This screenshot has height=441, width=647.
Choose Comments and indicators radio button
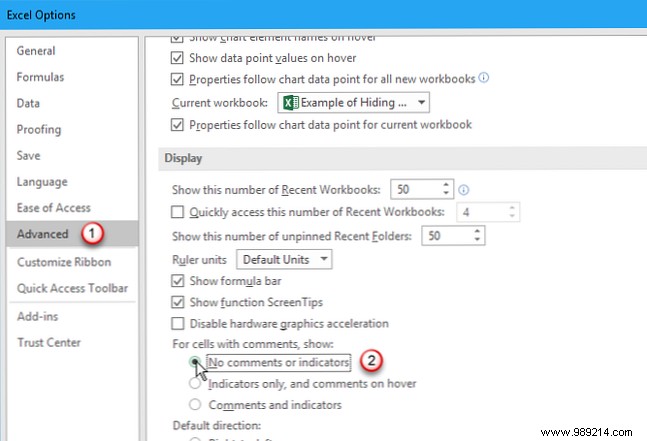[x=195, y=405]
